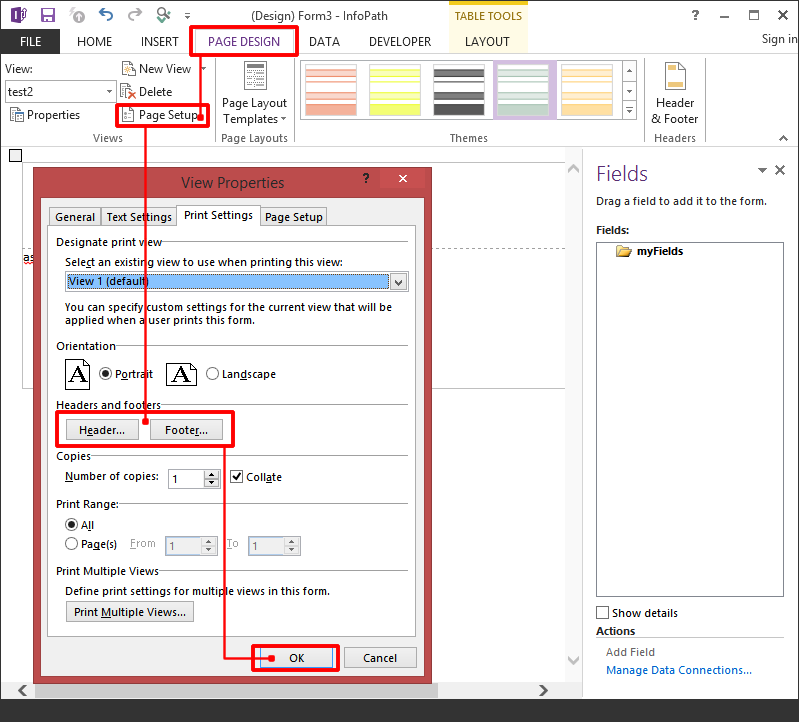Image resolution: width=799 pixels, height=722 pixels.
Task: Select All print range
Action: 71,525
